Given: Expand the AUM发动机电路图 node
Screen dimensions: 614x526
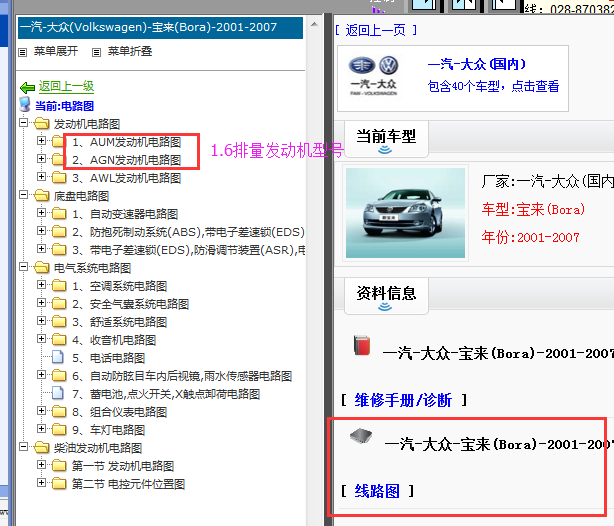Looking at the screenshot, I should coord(41,140).
